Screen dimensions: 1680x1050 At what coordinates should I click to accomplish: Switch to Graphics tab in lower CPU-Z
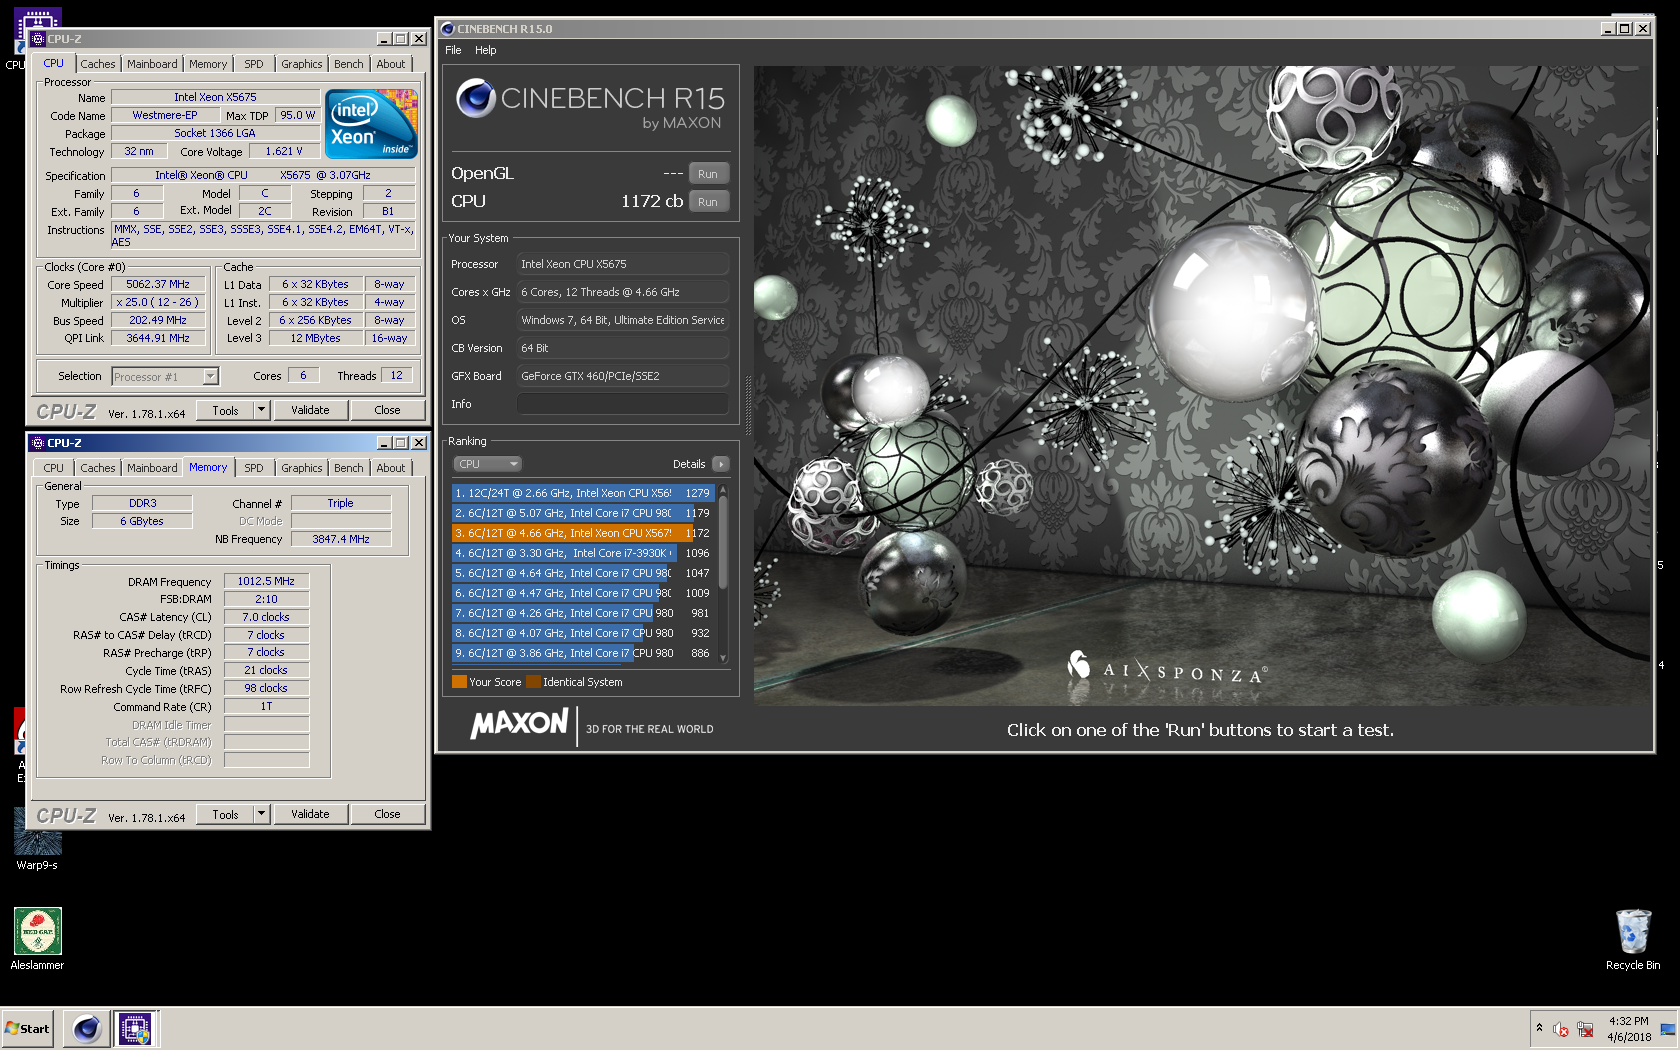coord(301,468)
